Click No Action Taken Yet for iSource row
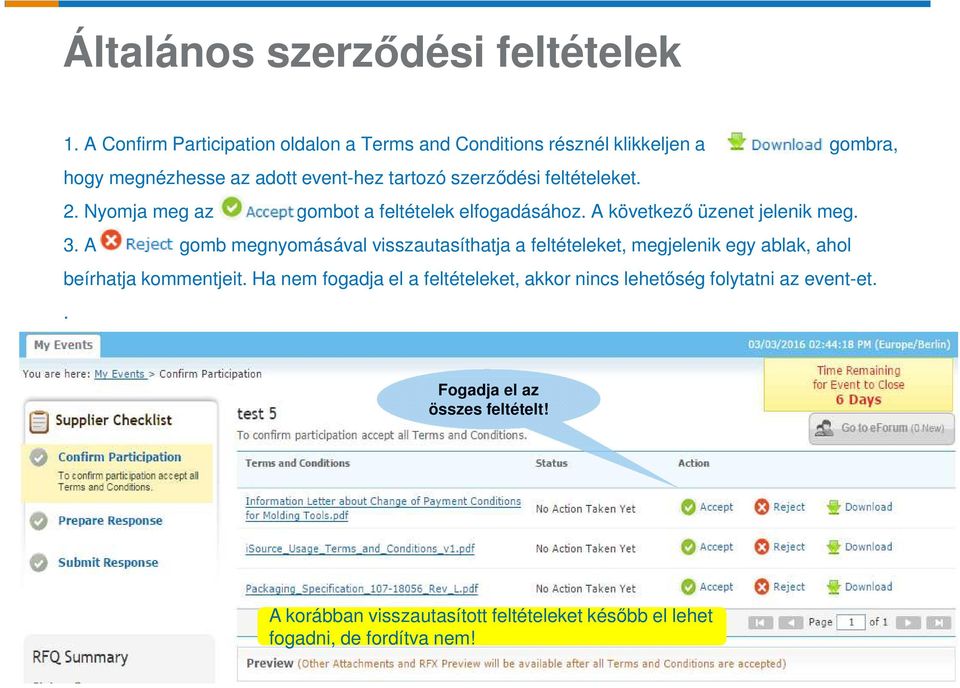Viewport: 960px width, 688px height. (x=586, y=548)
